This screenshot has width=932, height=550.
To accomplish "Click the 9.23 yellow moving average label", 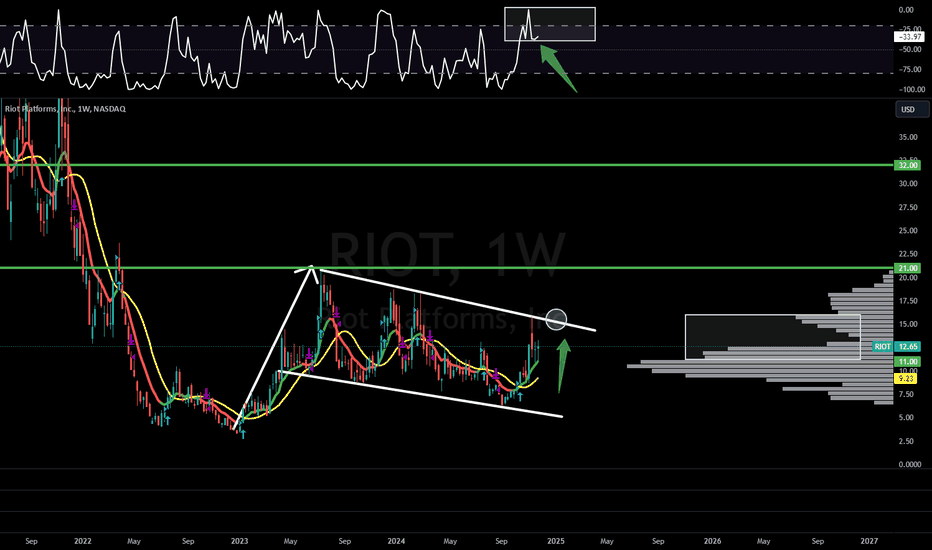I will (906, 378).
